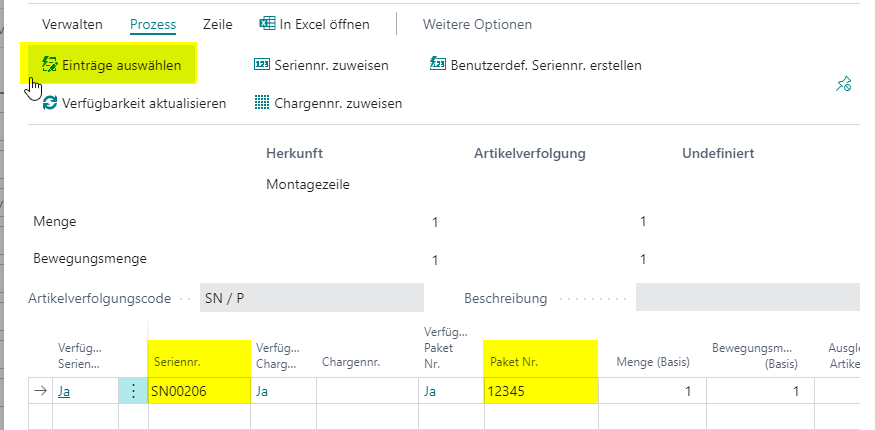
Task: Click the Chargennr. zuweisen grid icon
Action: (x=262, y=103)
